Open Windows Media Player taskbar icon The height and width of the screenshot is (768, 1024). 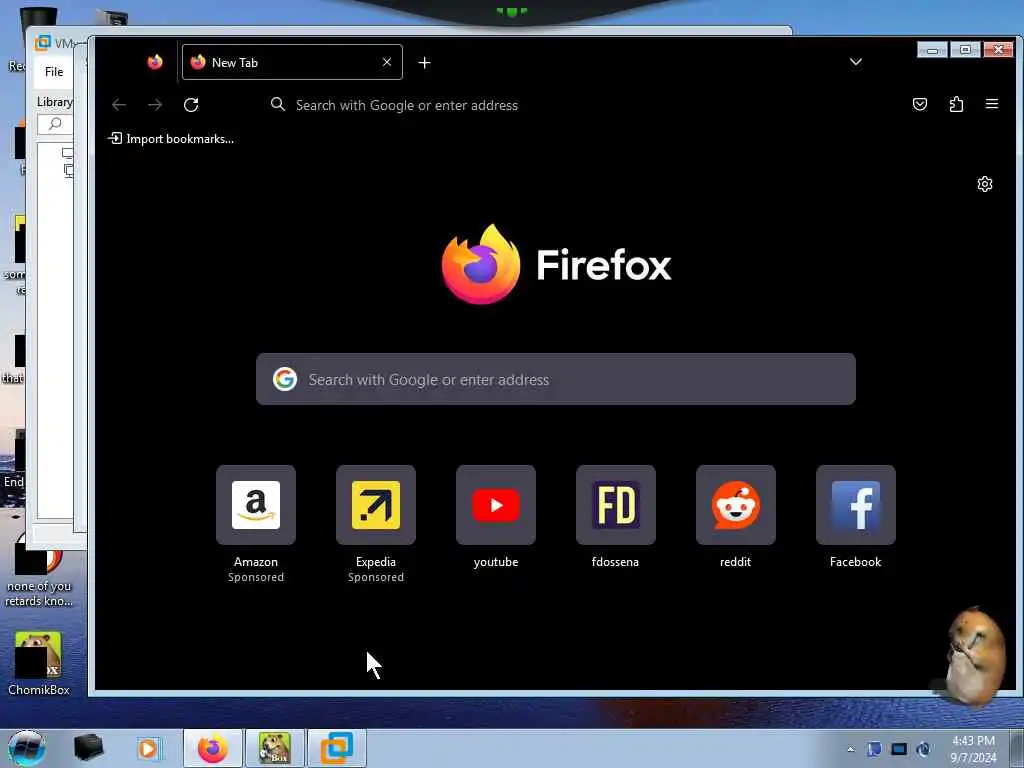click(148, 748)
